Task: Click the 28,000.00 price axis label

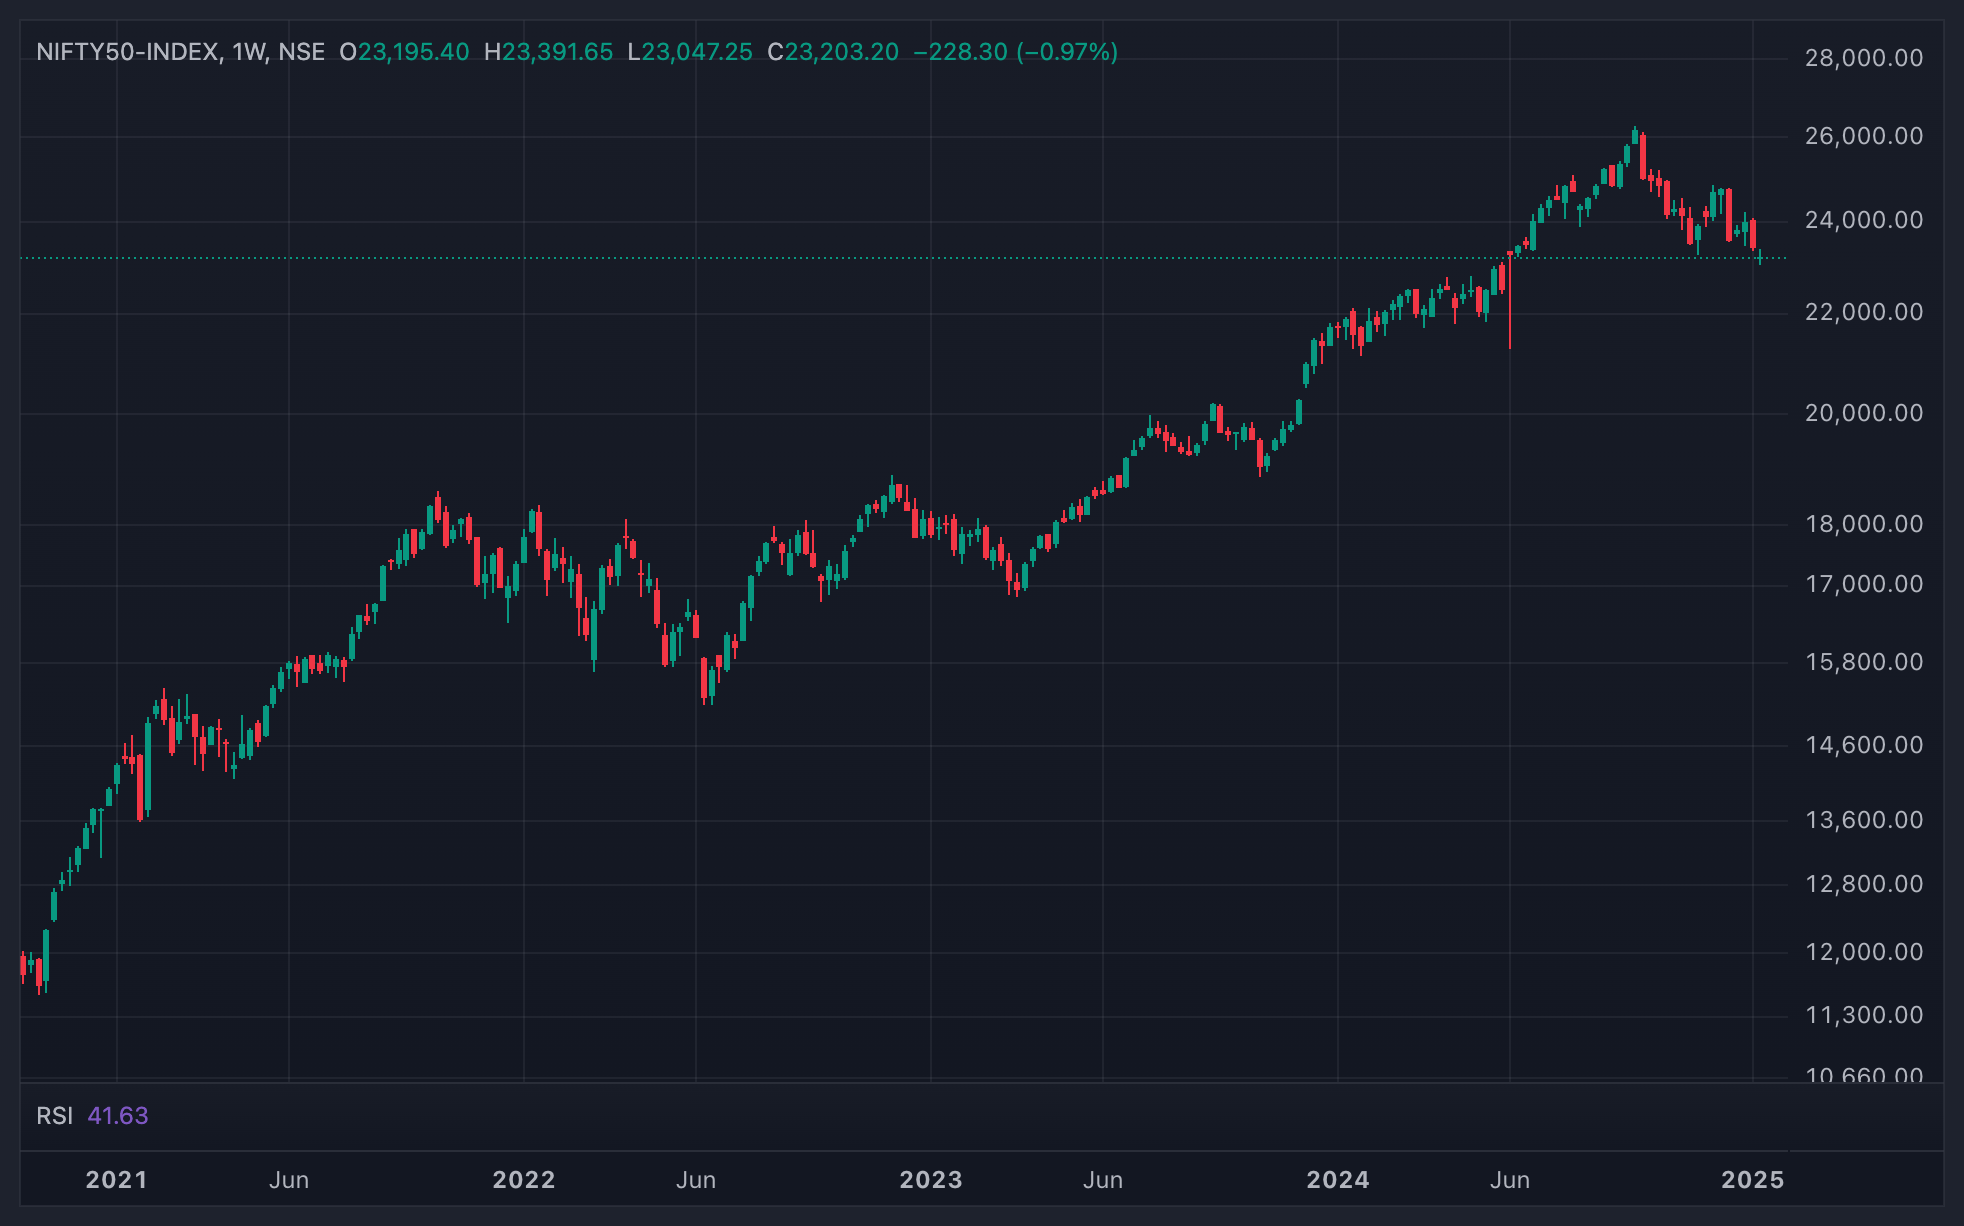Action: (1864, 58)
